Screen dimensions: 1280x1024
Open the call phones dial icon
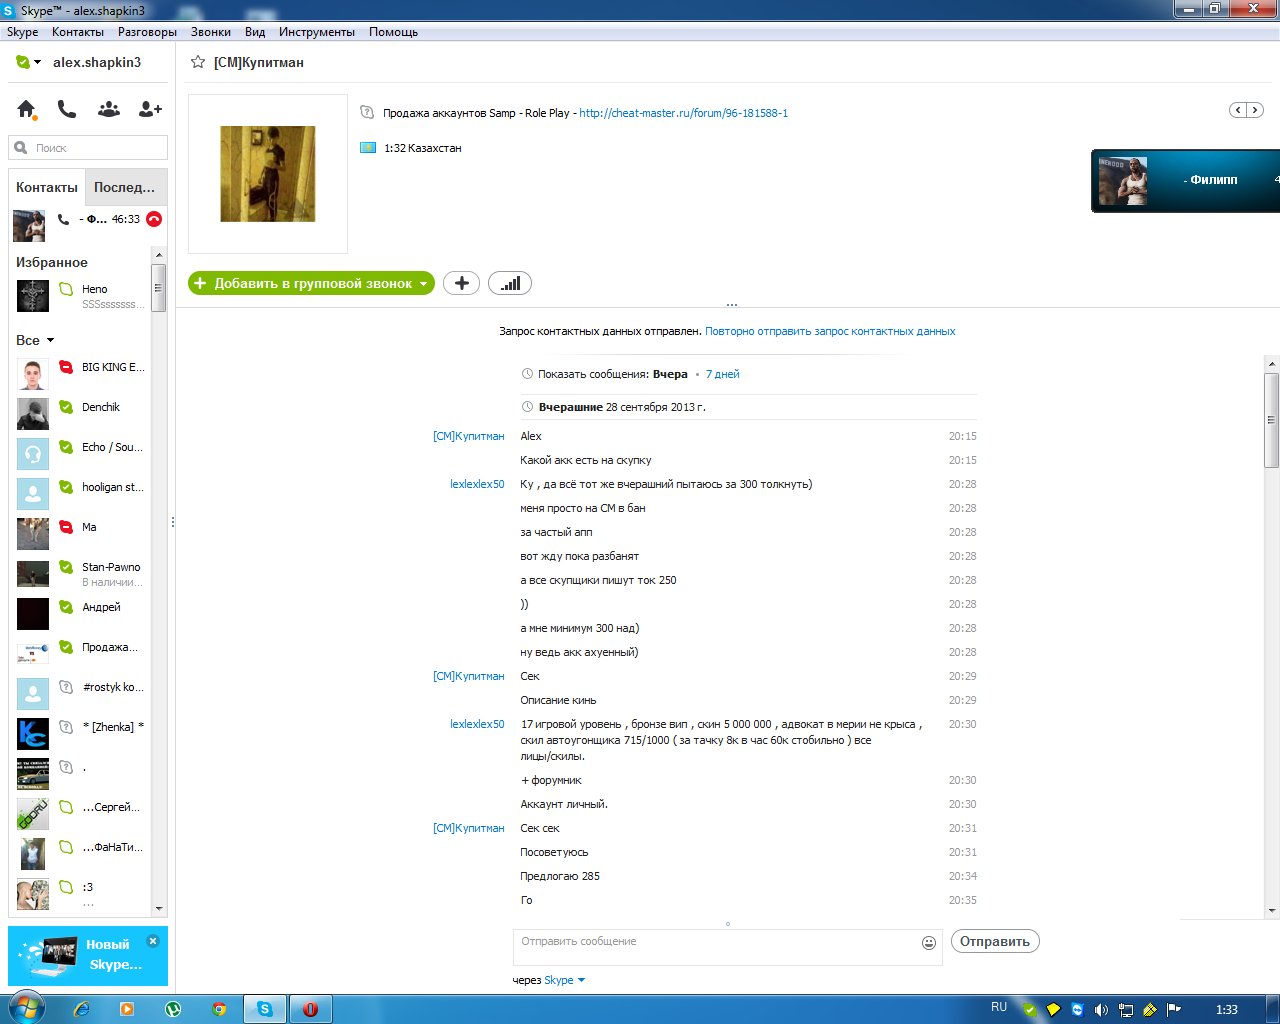[67, 109]
